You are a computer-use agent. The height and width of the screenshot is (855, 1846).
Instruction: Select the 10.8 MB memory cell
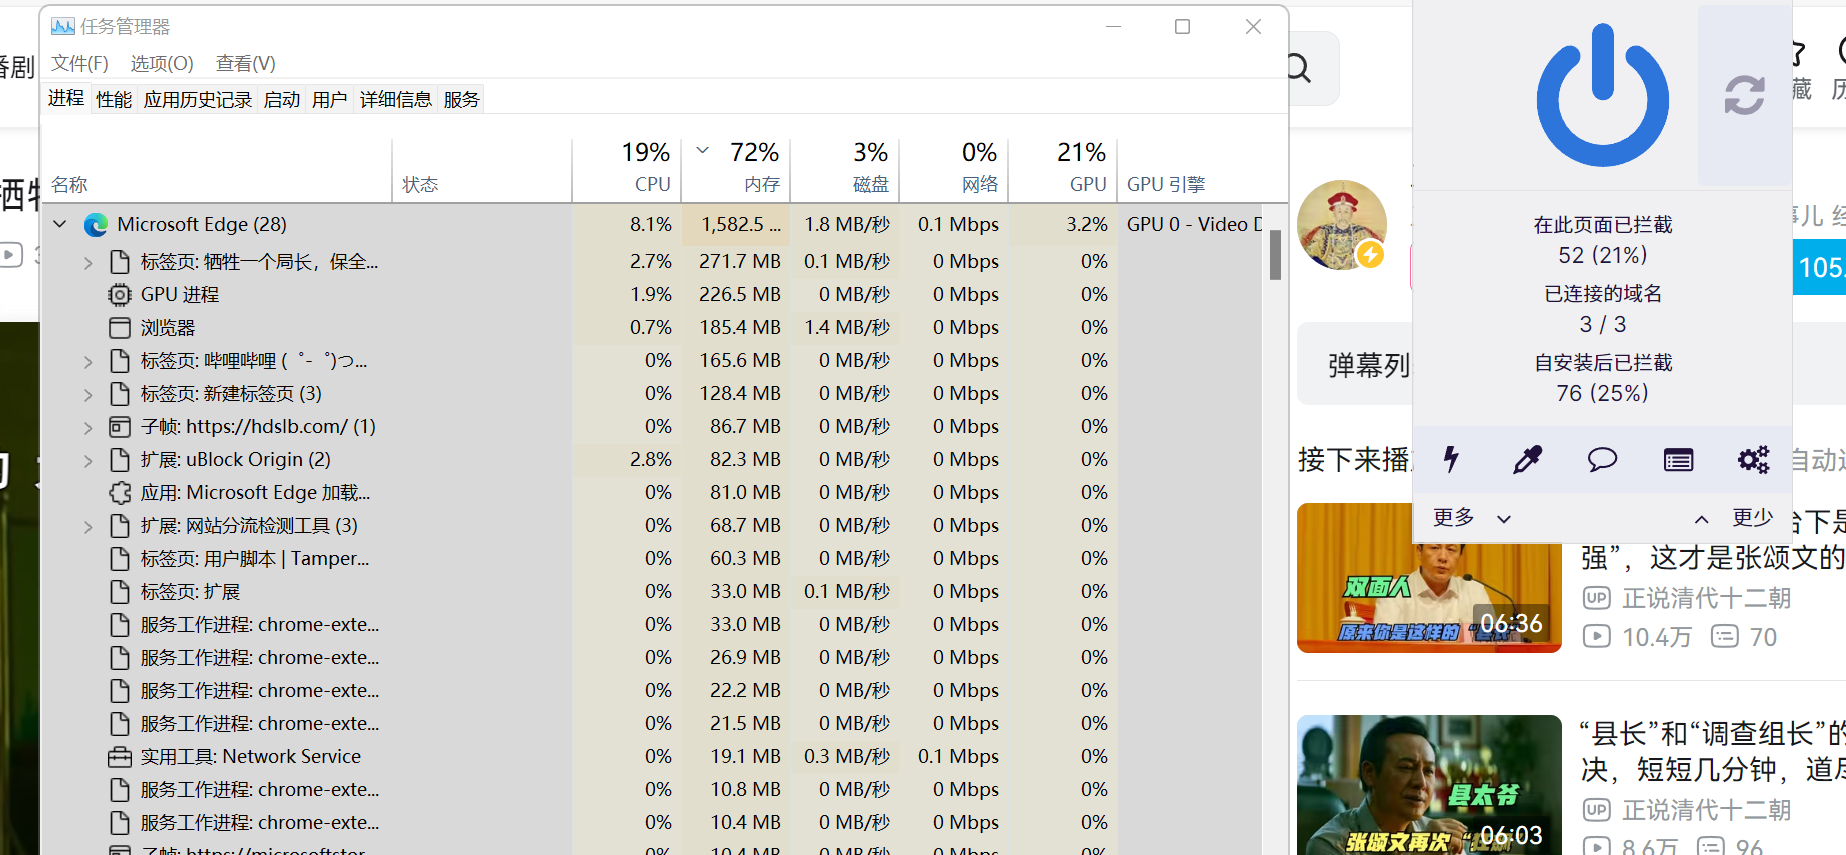pyautogui.click(x=736, y=790)
